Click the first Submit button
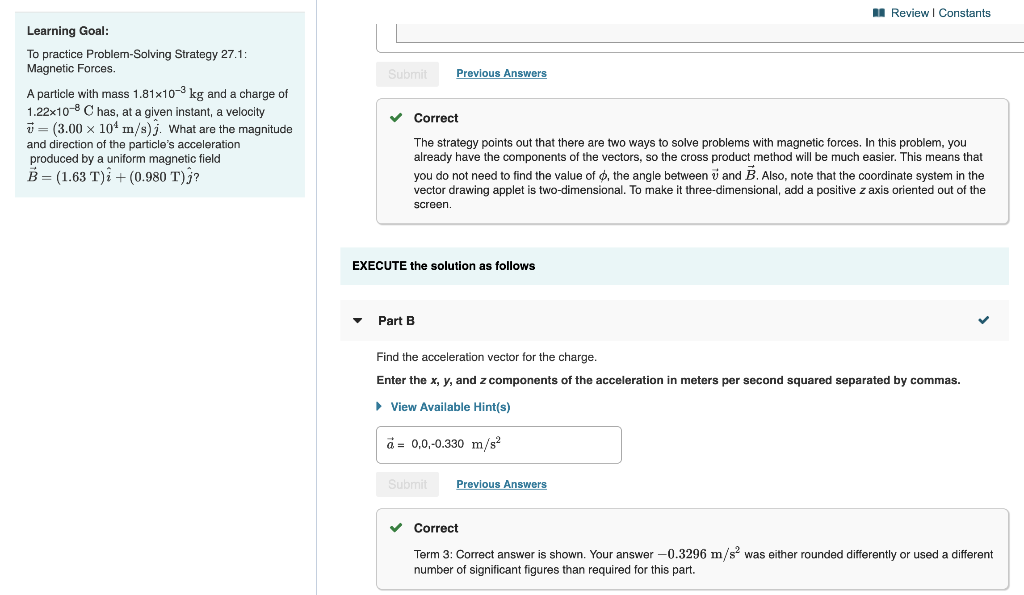Image resolution: width=1024 pixels, height=595 pixels. pyautogui.click(x=407, y=73)
